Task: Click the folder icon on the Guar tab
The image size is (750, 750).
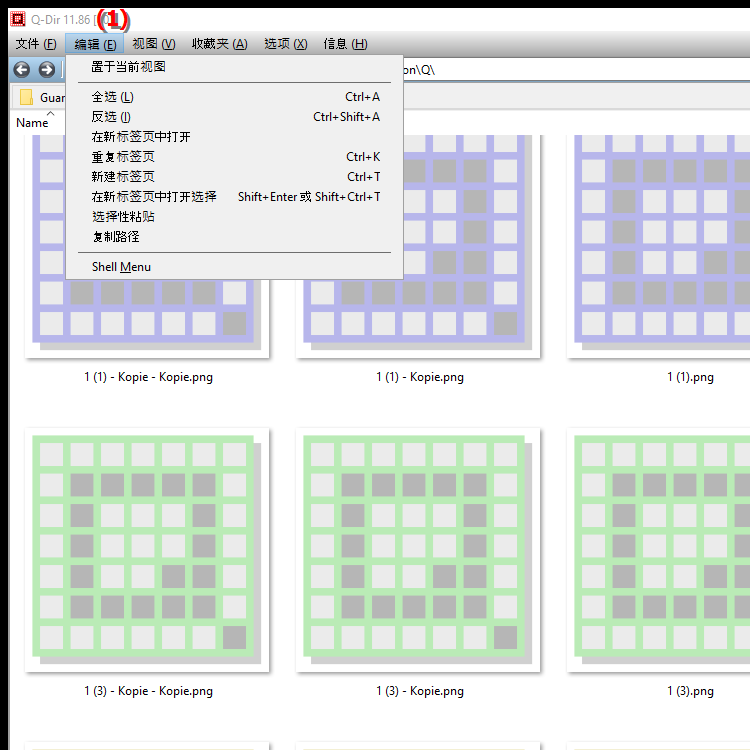Action: 26,97
